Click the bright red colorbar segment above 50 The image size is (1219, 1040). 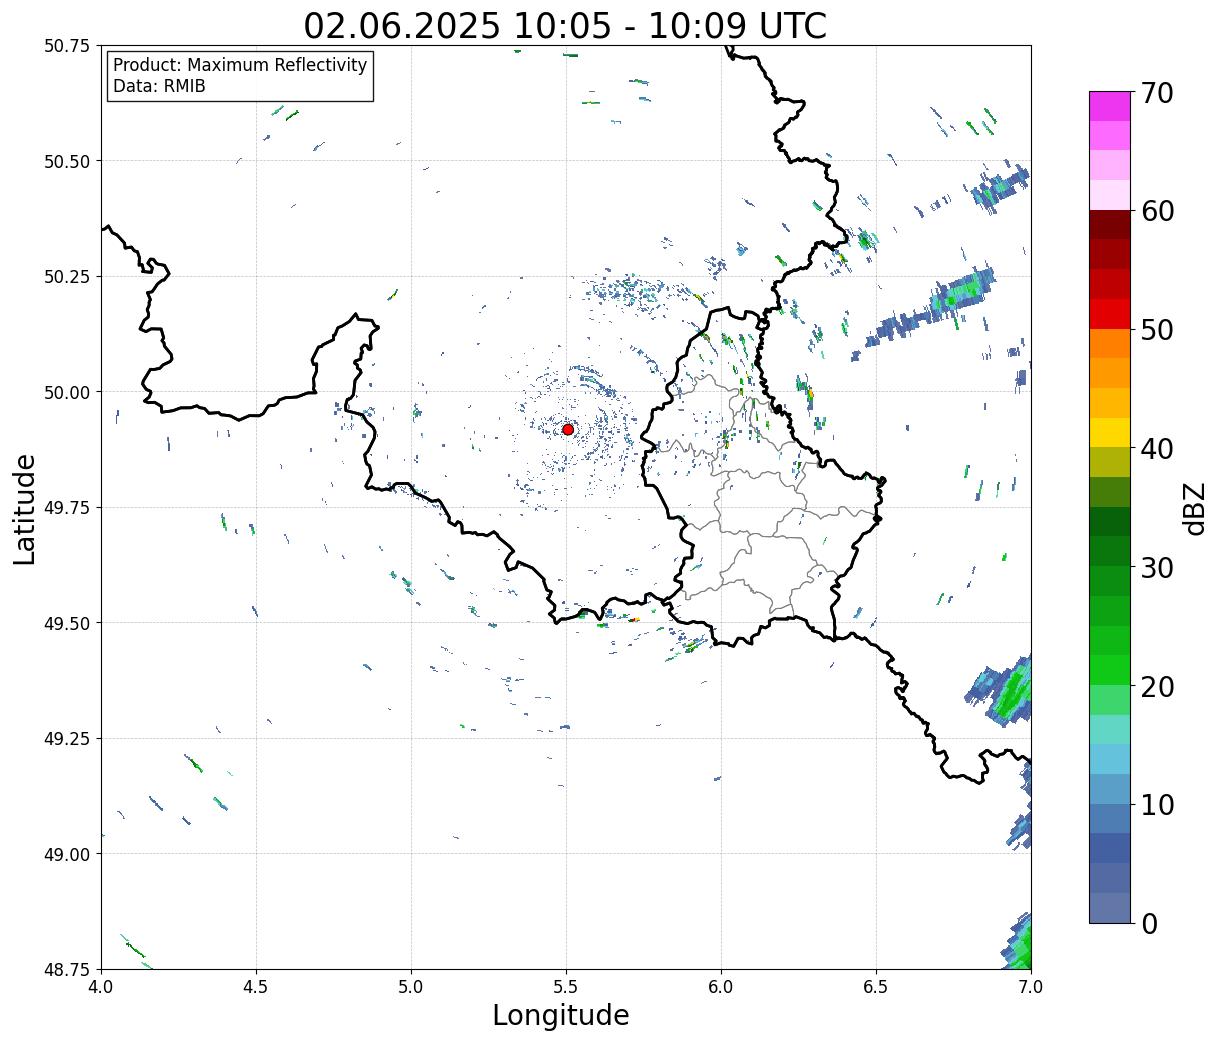[x=1110, y=314]
